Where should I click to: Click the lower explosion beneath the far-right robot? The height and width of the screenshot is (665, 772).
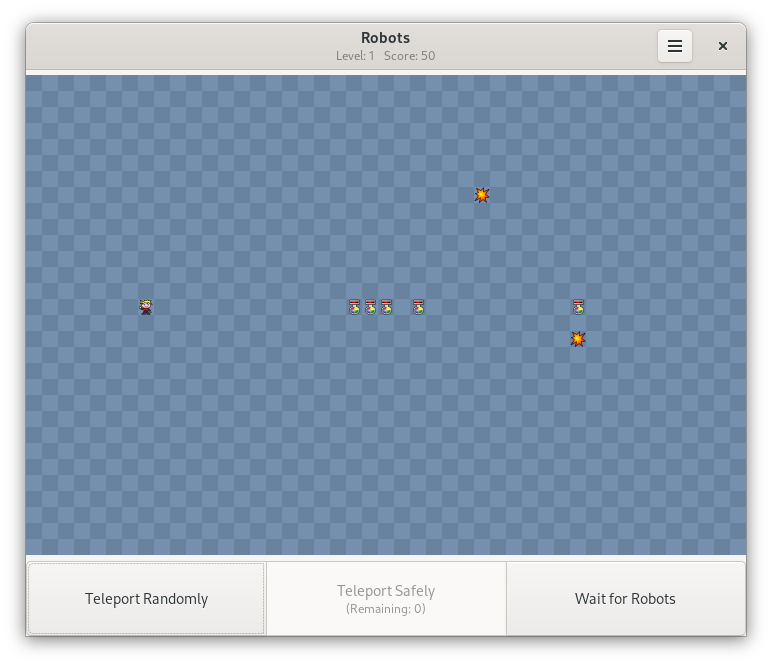578,339
